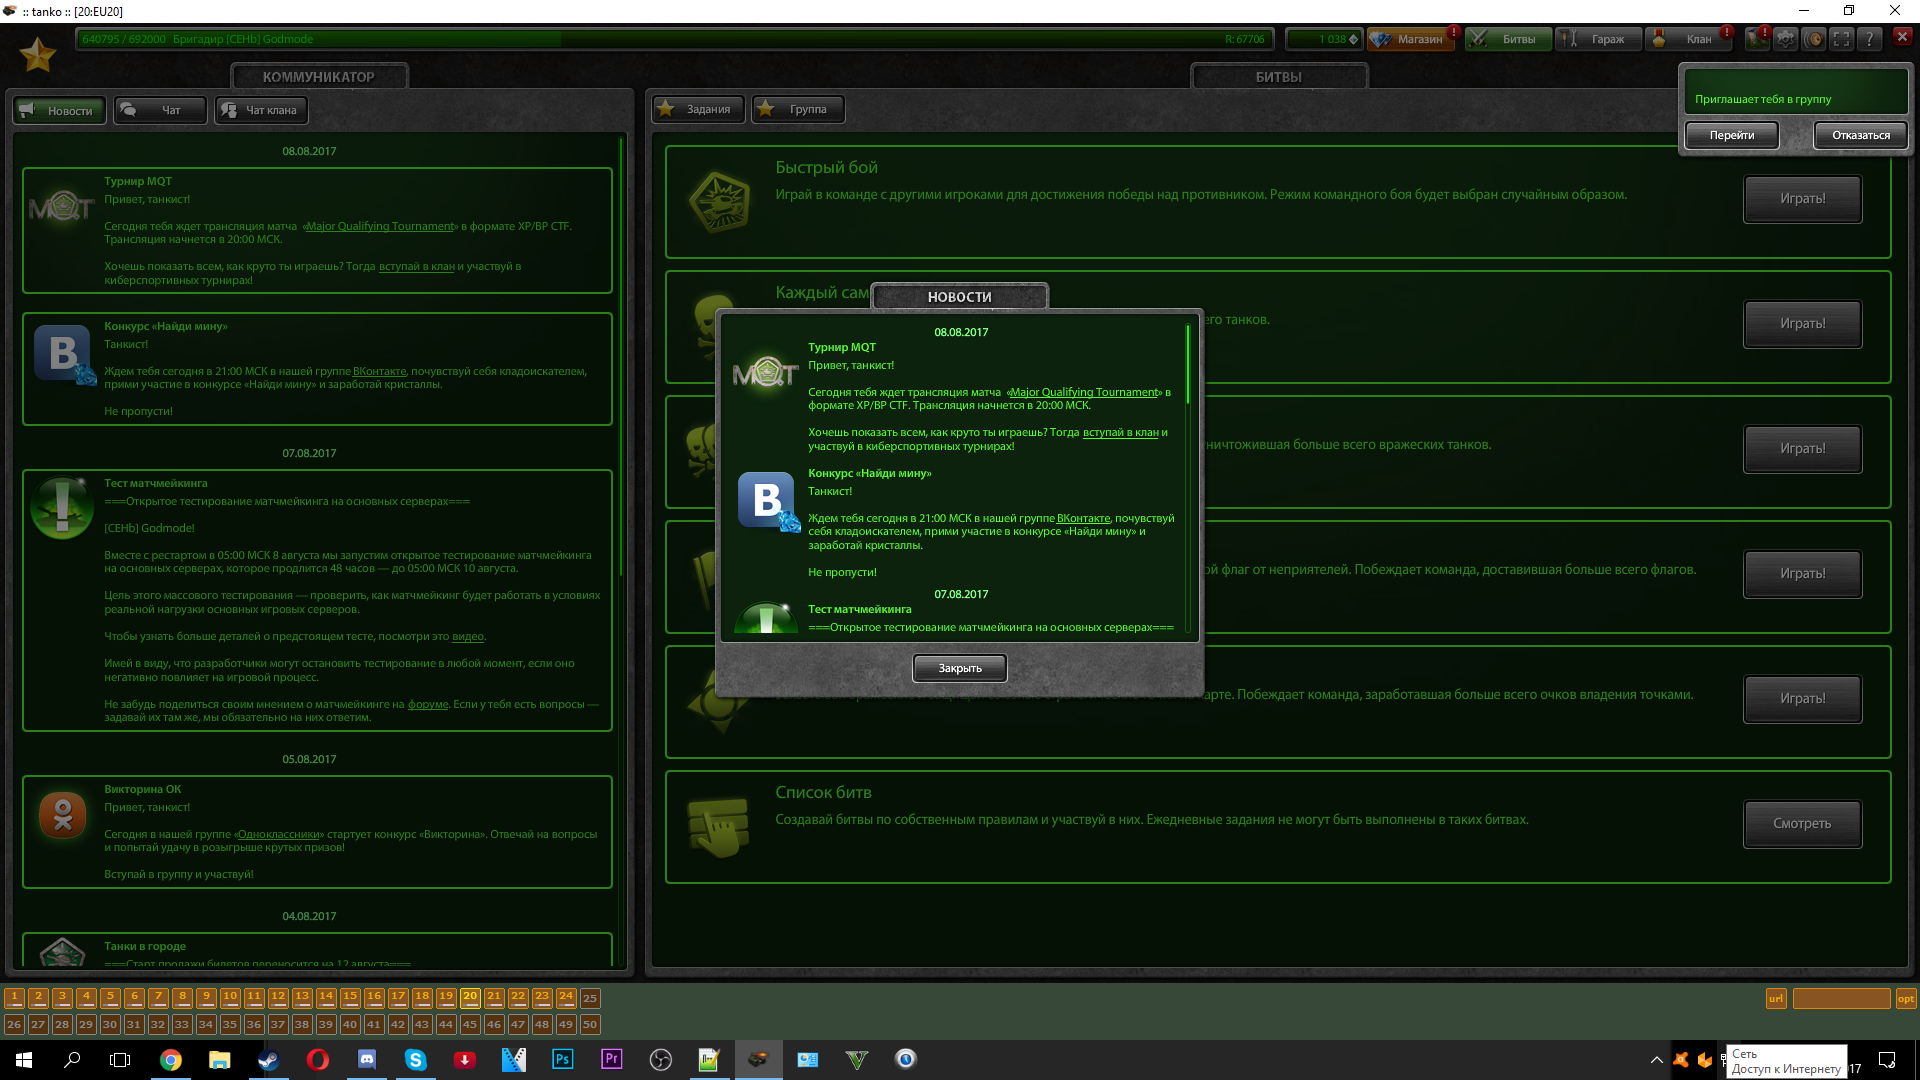Viewport: 1920px width, 1080px height.
Task: Select server number 25
Action: [590, 998]
